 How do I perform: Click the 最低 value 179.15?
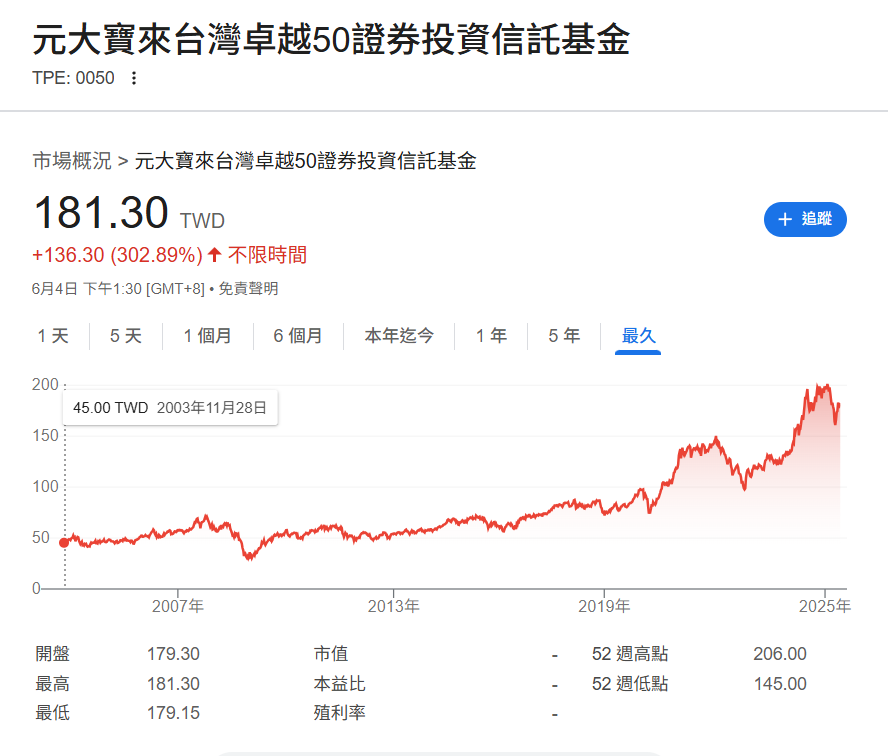(x=173, y=713)
